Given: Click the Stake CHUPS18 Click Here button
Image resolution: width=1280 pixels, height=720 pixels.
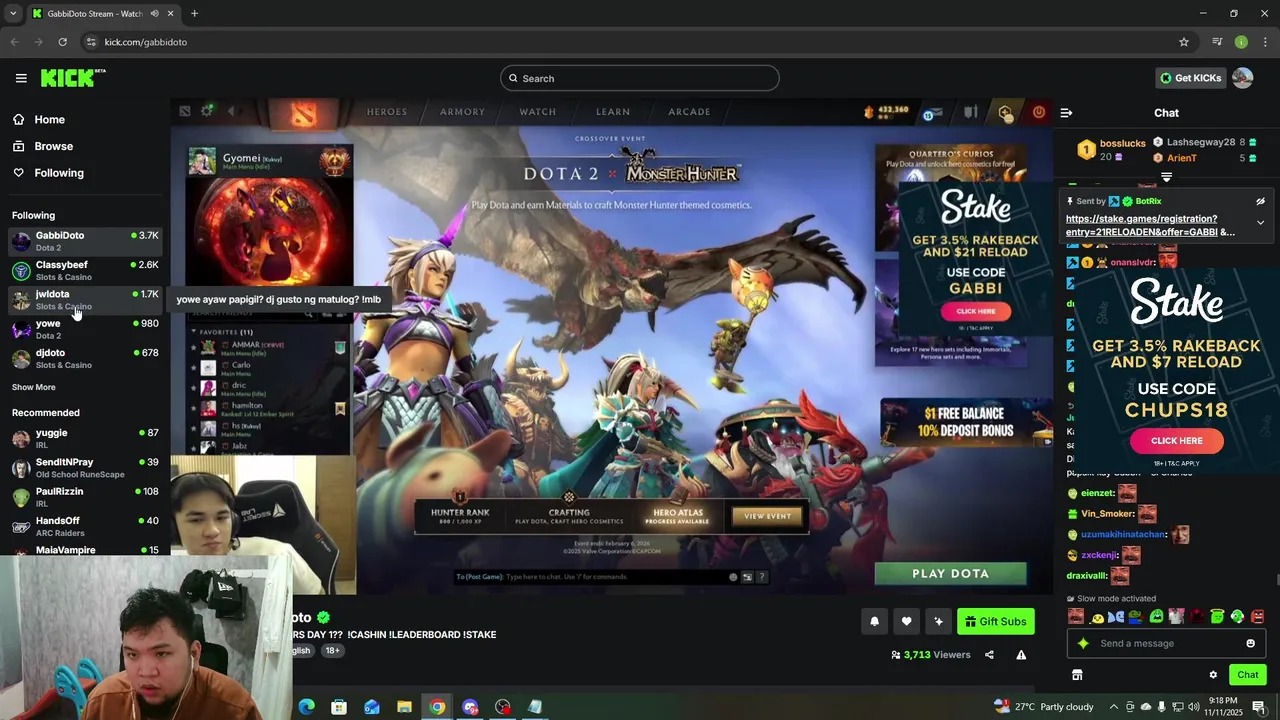Looking at the screenshot, I should [x=1176, y=440].
